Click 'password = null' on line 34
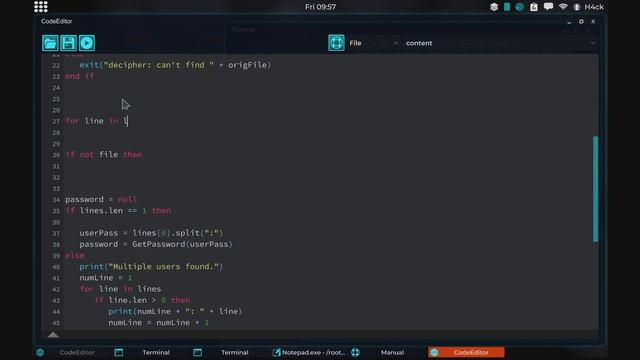This screenshot has width=640, height=360. click(101, 199)
